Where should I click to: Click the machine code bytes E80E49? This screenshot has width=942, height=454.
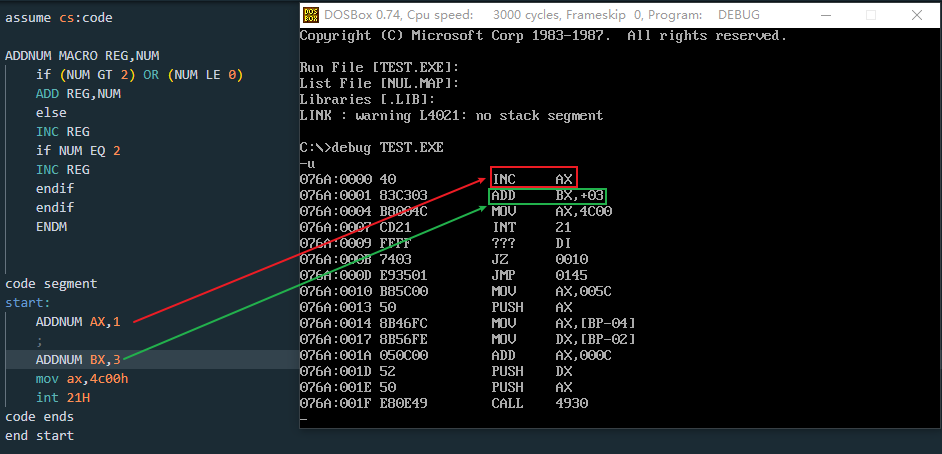pos(404,403)
